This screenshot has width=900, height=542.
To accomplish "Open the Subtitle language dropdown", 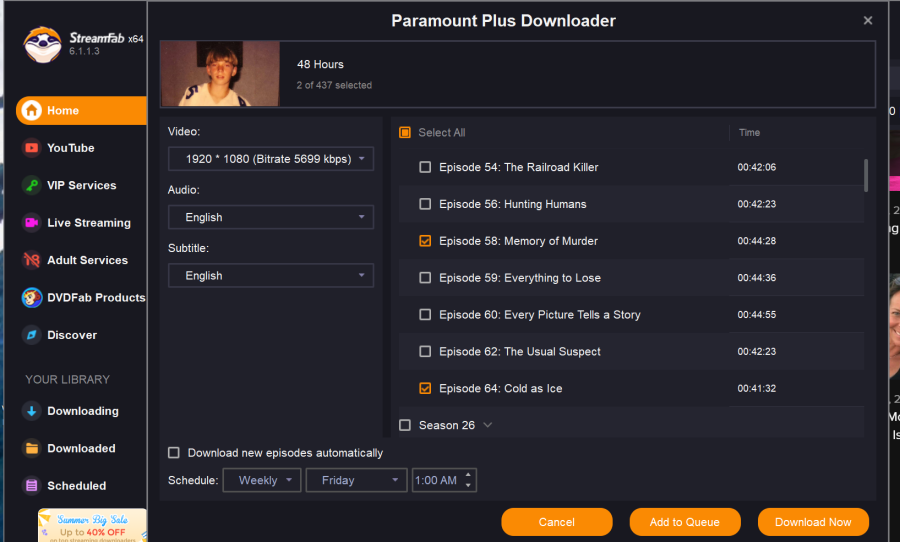I will point(271,276).
